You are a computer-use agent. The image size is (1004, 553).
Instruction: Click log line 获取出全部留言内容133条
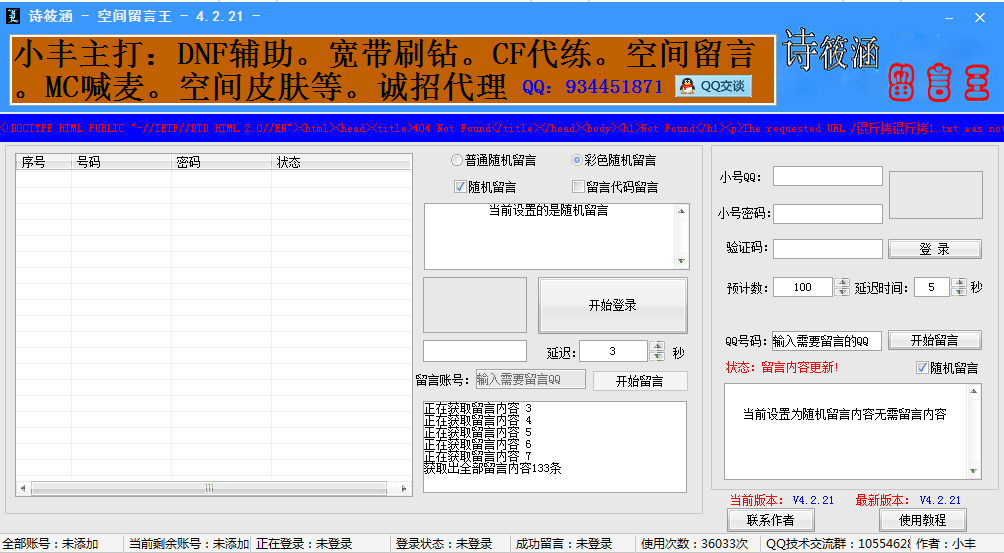click(492, 469)
